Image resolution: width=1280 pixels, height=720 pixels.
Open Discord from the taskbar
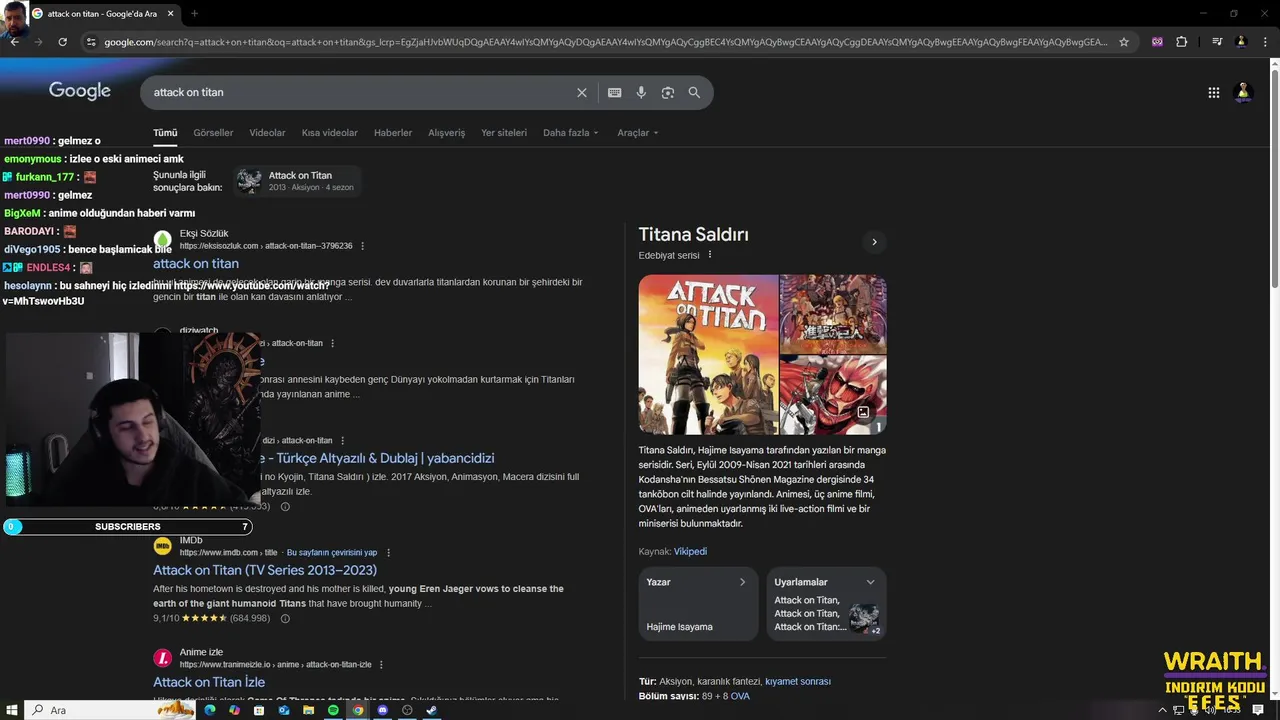382,710
